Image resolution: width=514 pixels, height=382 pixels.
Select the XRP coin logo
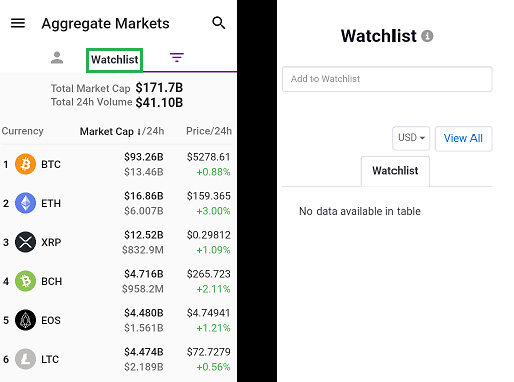click(25, 242)
